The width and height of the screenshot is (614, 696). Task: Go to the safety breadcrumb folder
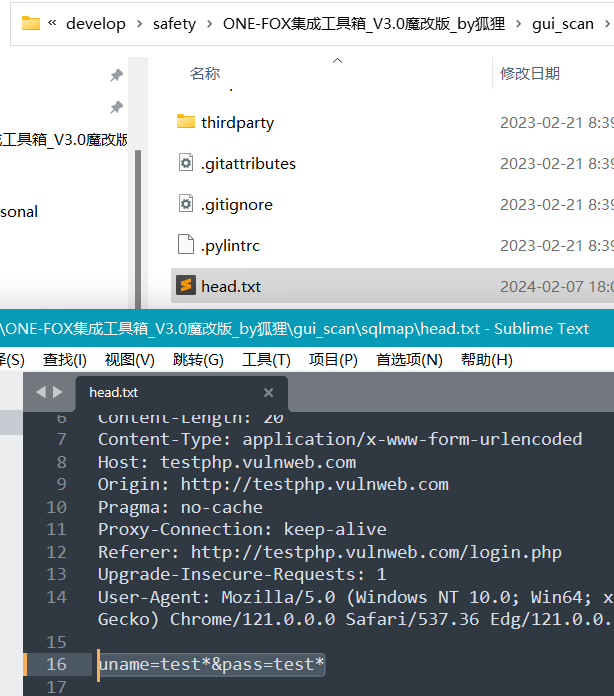coord(174,24)
